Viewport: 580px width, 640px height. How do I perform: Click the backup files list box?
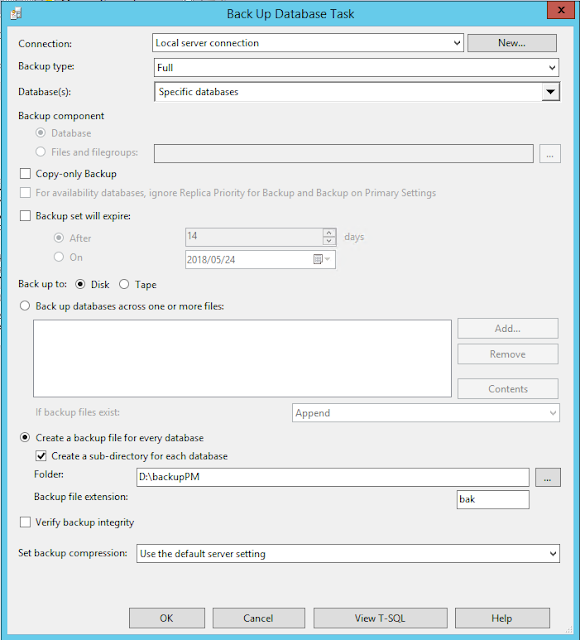pos(242,358)
